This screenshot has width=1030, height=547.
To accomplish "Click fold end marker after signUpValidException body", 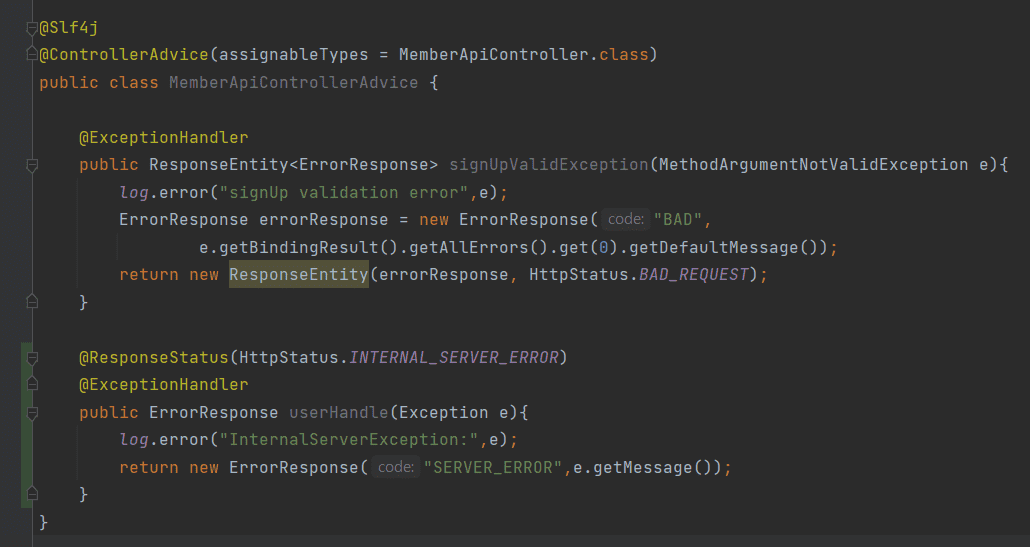I will 32,302.
